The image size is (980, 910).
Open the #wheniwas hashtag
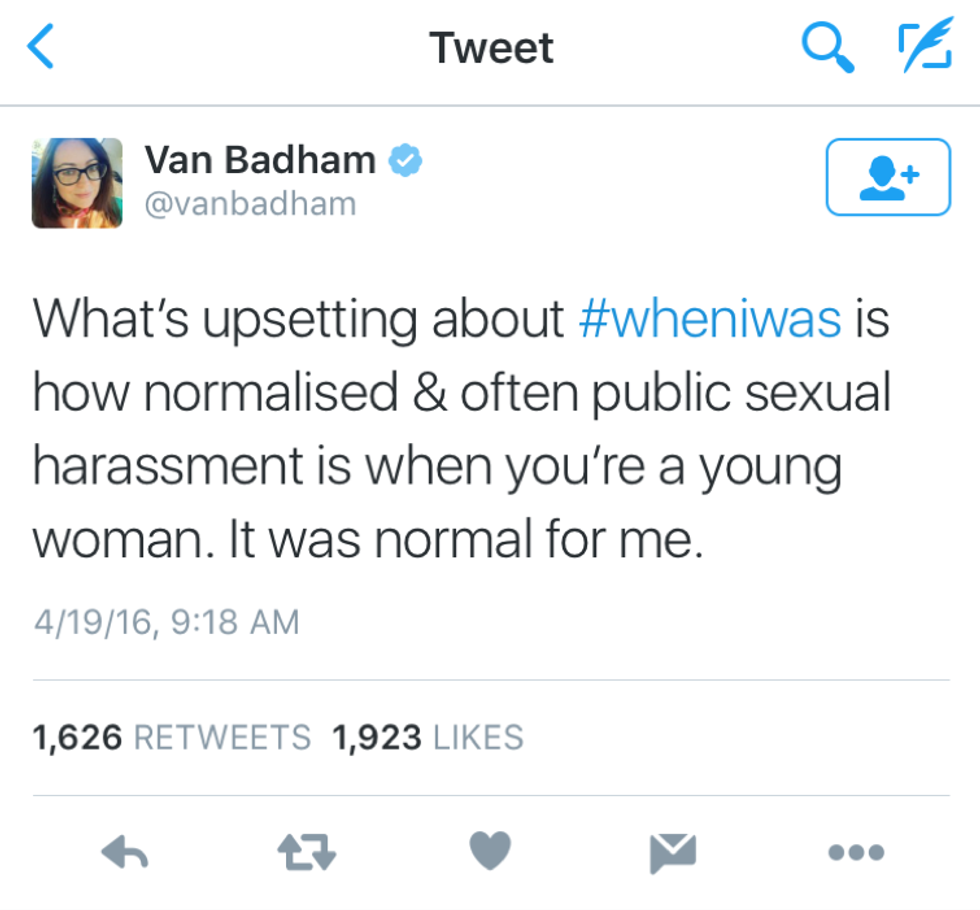710,320
